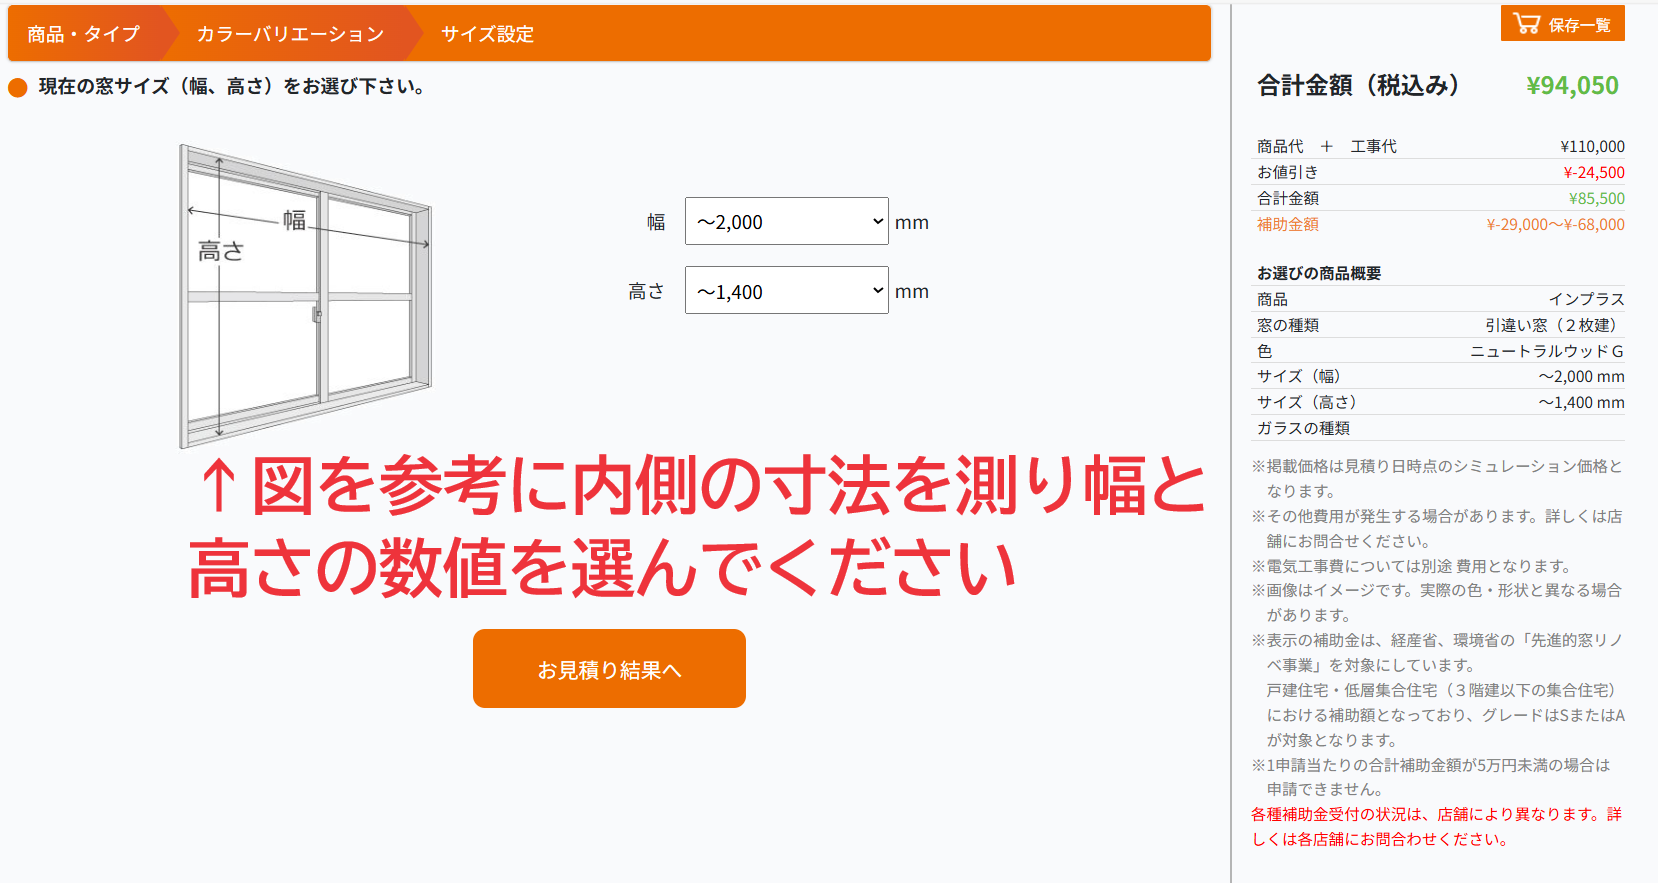The height and width of the screenshot is (883, 1658).
Task: Click the お値引き row label
Action: click(1287, 172)
